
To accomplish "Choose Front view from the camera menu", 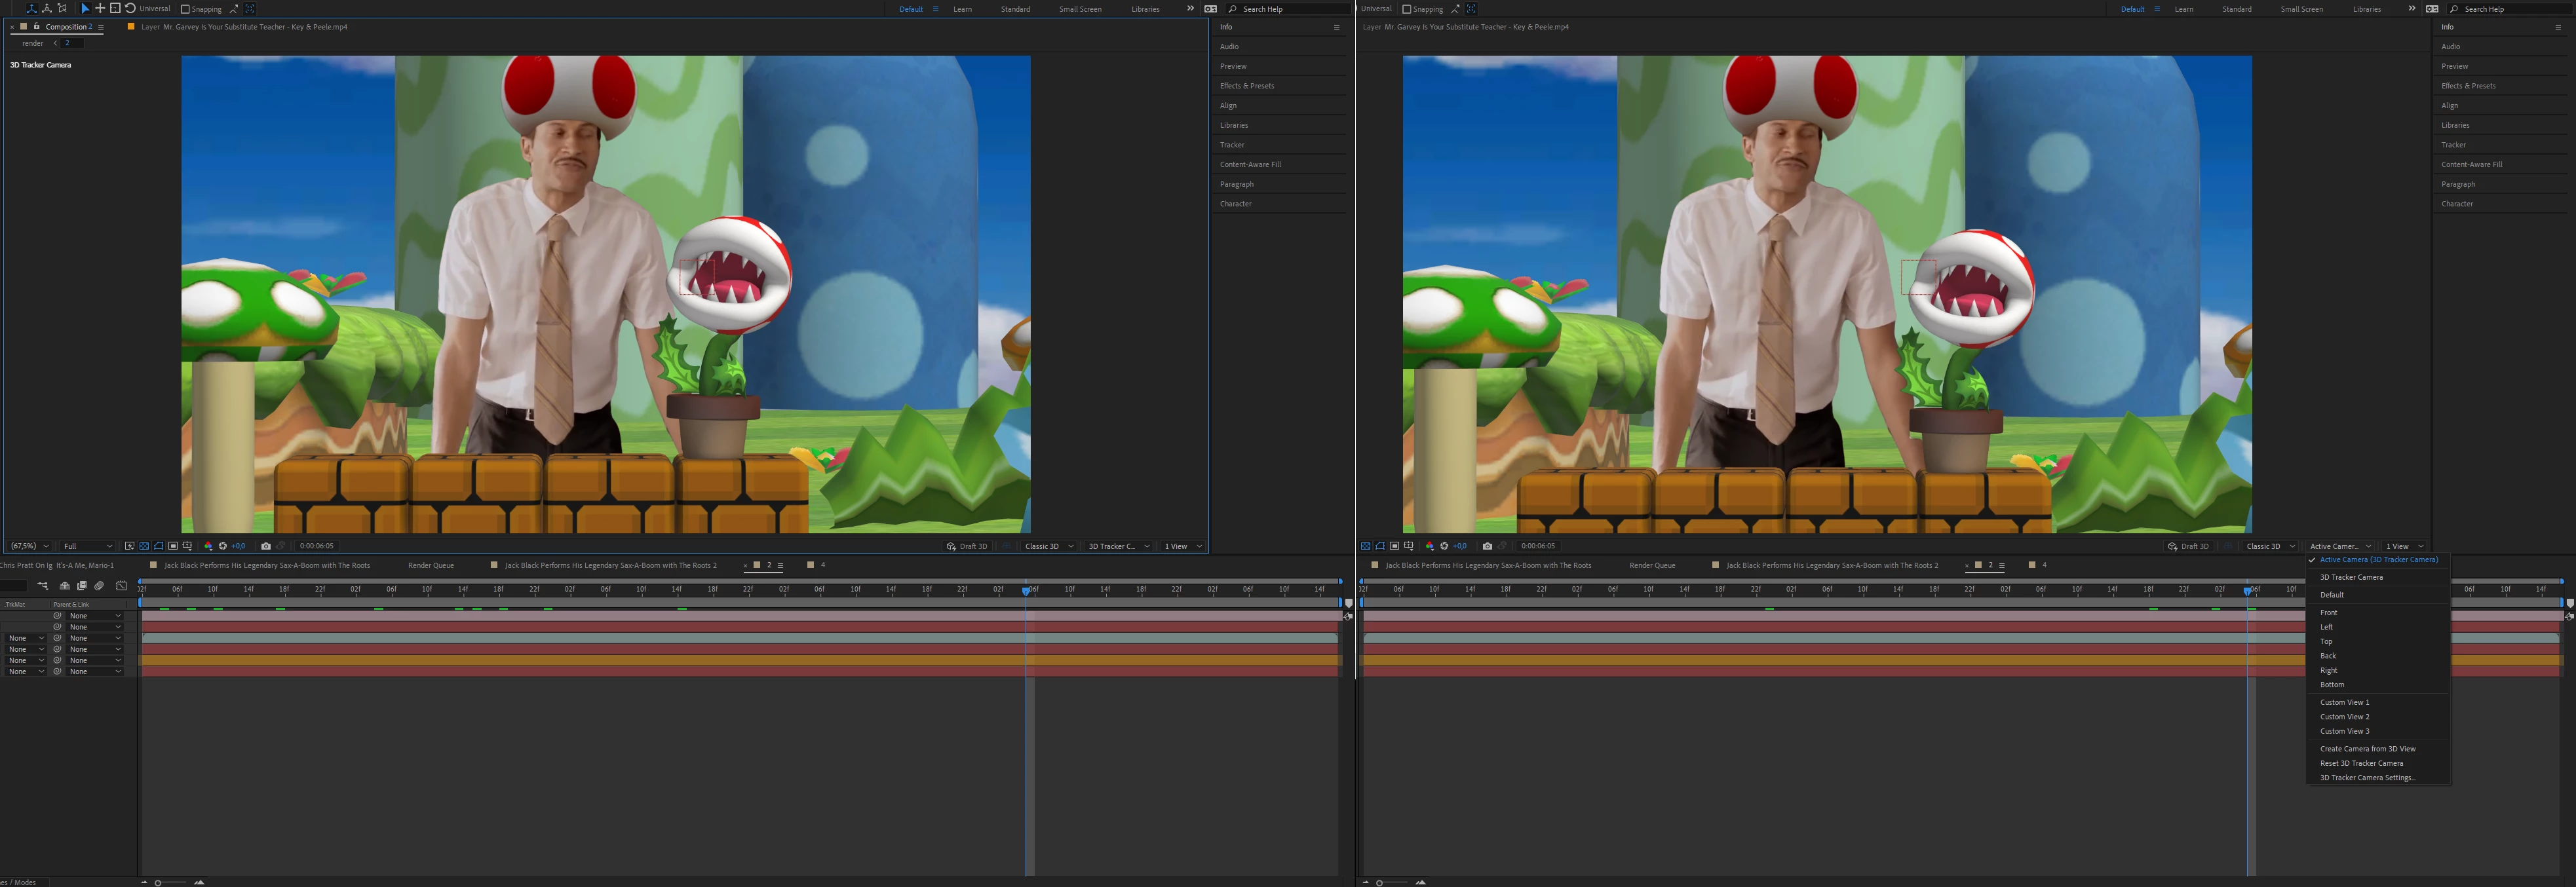I will pos(2328,612).
